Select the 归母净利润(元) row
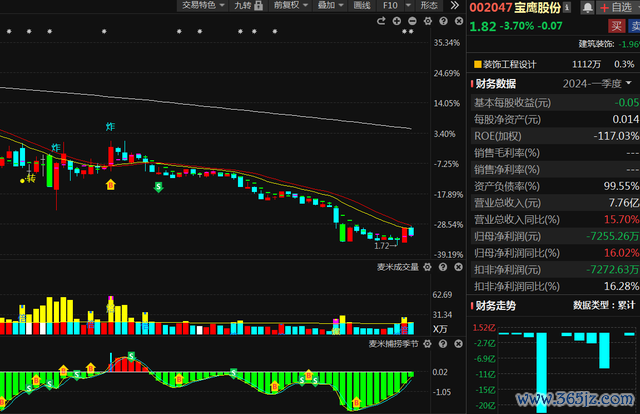 point(555,236)
